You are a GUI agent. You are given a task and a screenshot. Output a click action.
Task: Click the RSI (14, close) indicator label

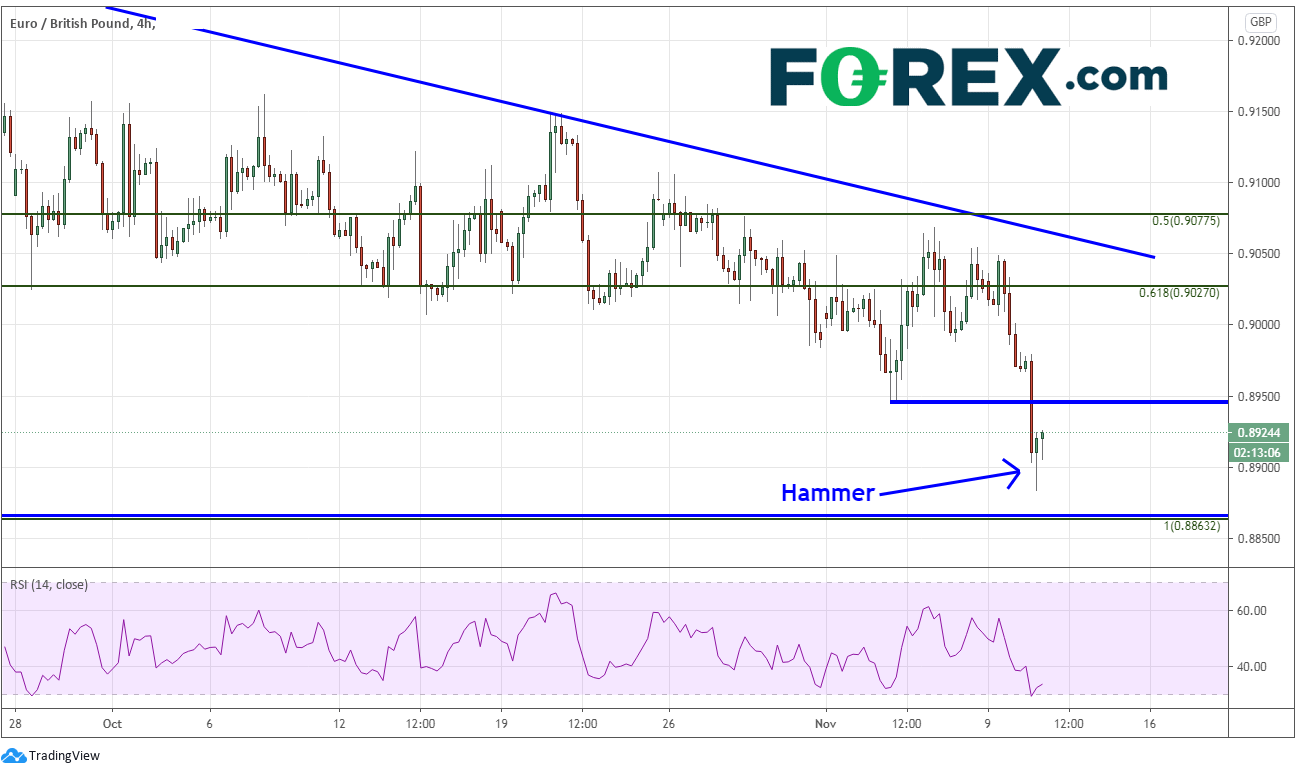tap(48, 584)
